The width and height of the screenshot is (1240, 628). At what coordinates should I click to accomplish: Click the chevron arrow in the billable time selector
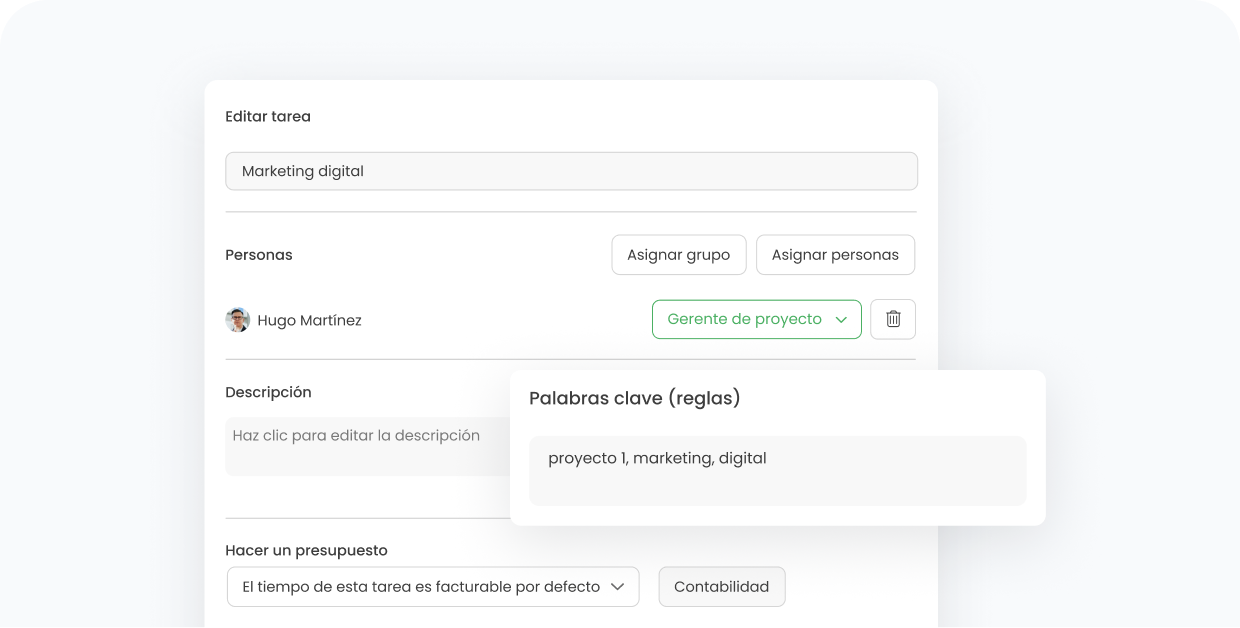click(x=618, y=587)
